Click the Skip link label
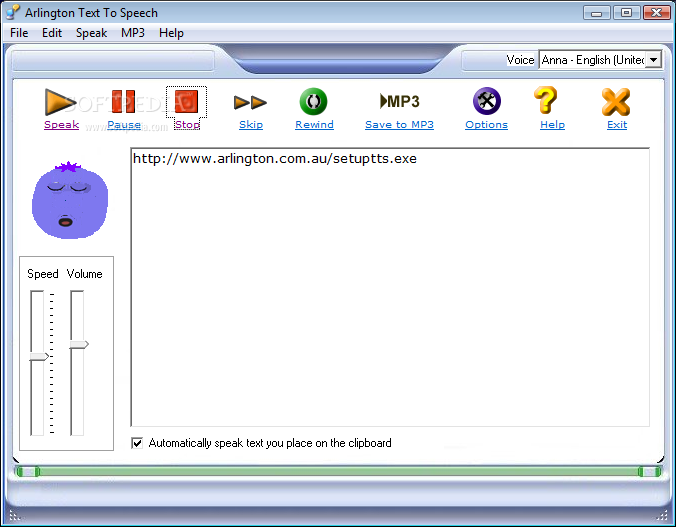 tap(251, 125)
